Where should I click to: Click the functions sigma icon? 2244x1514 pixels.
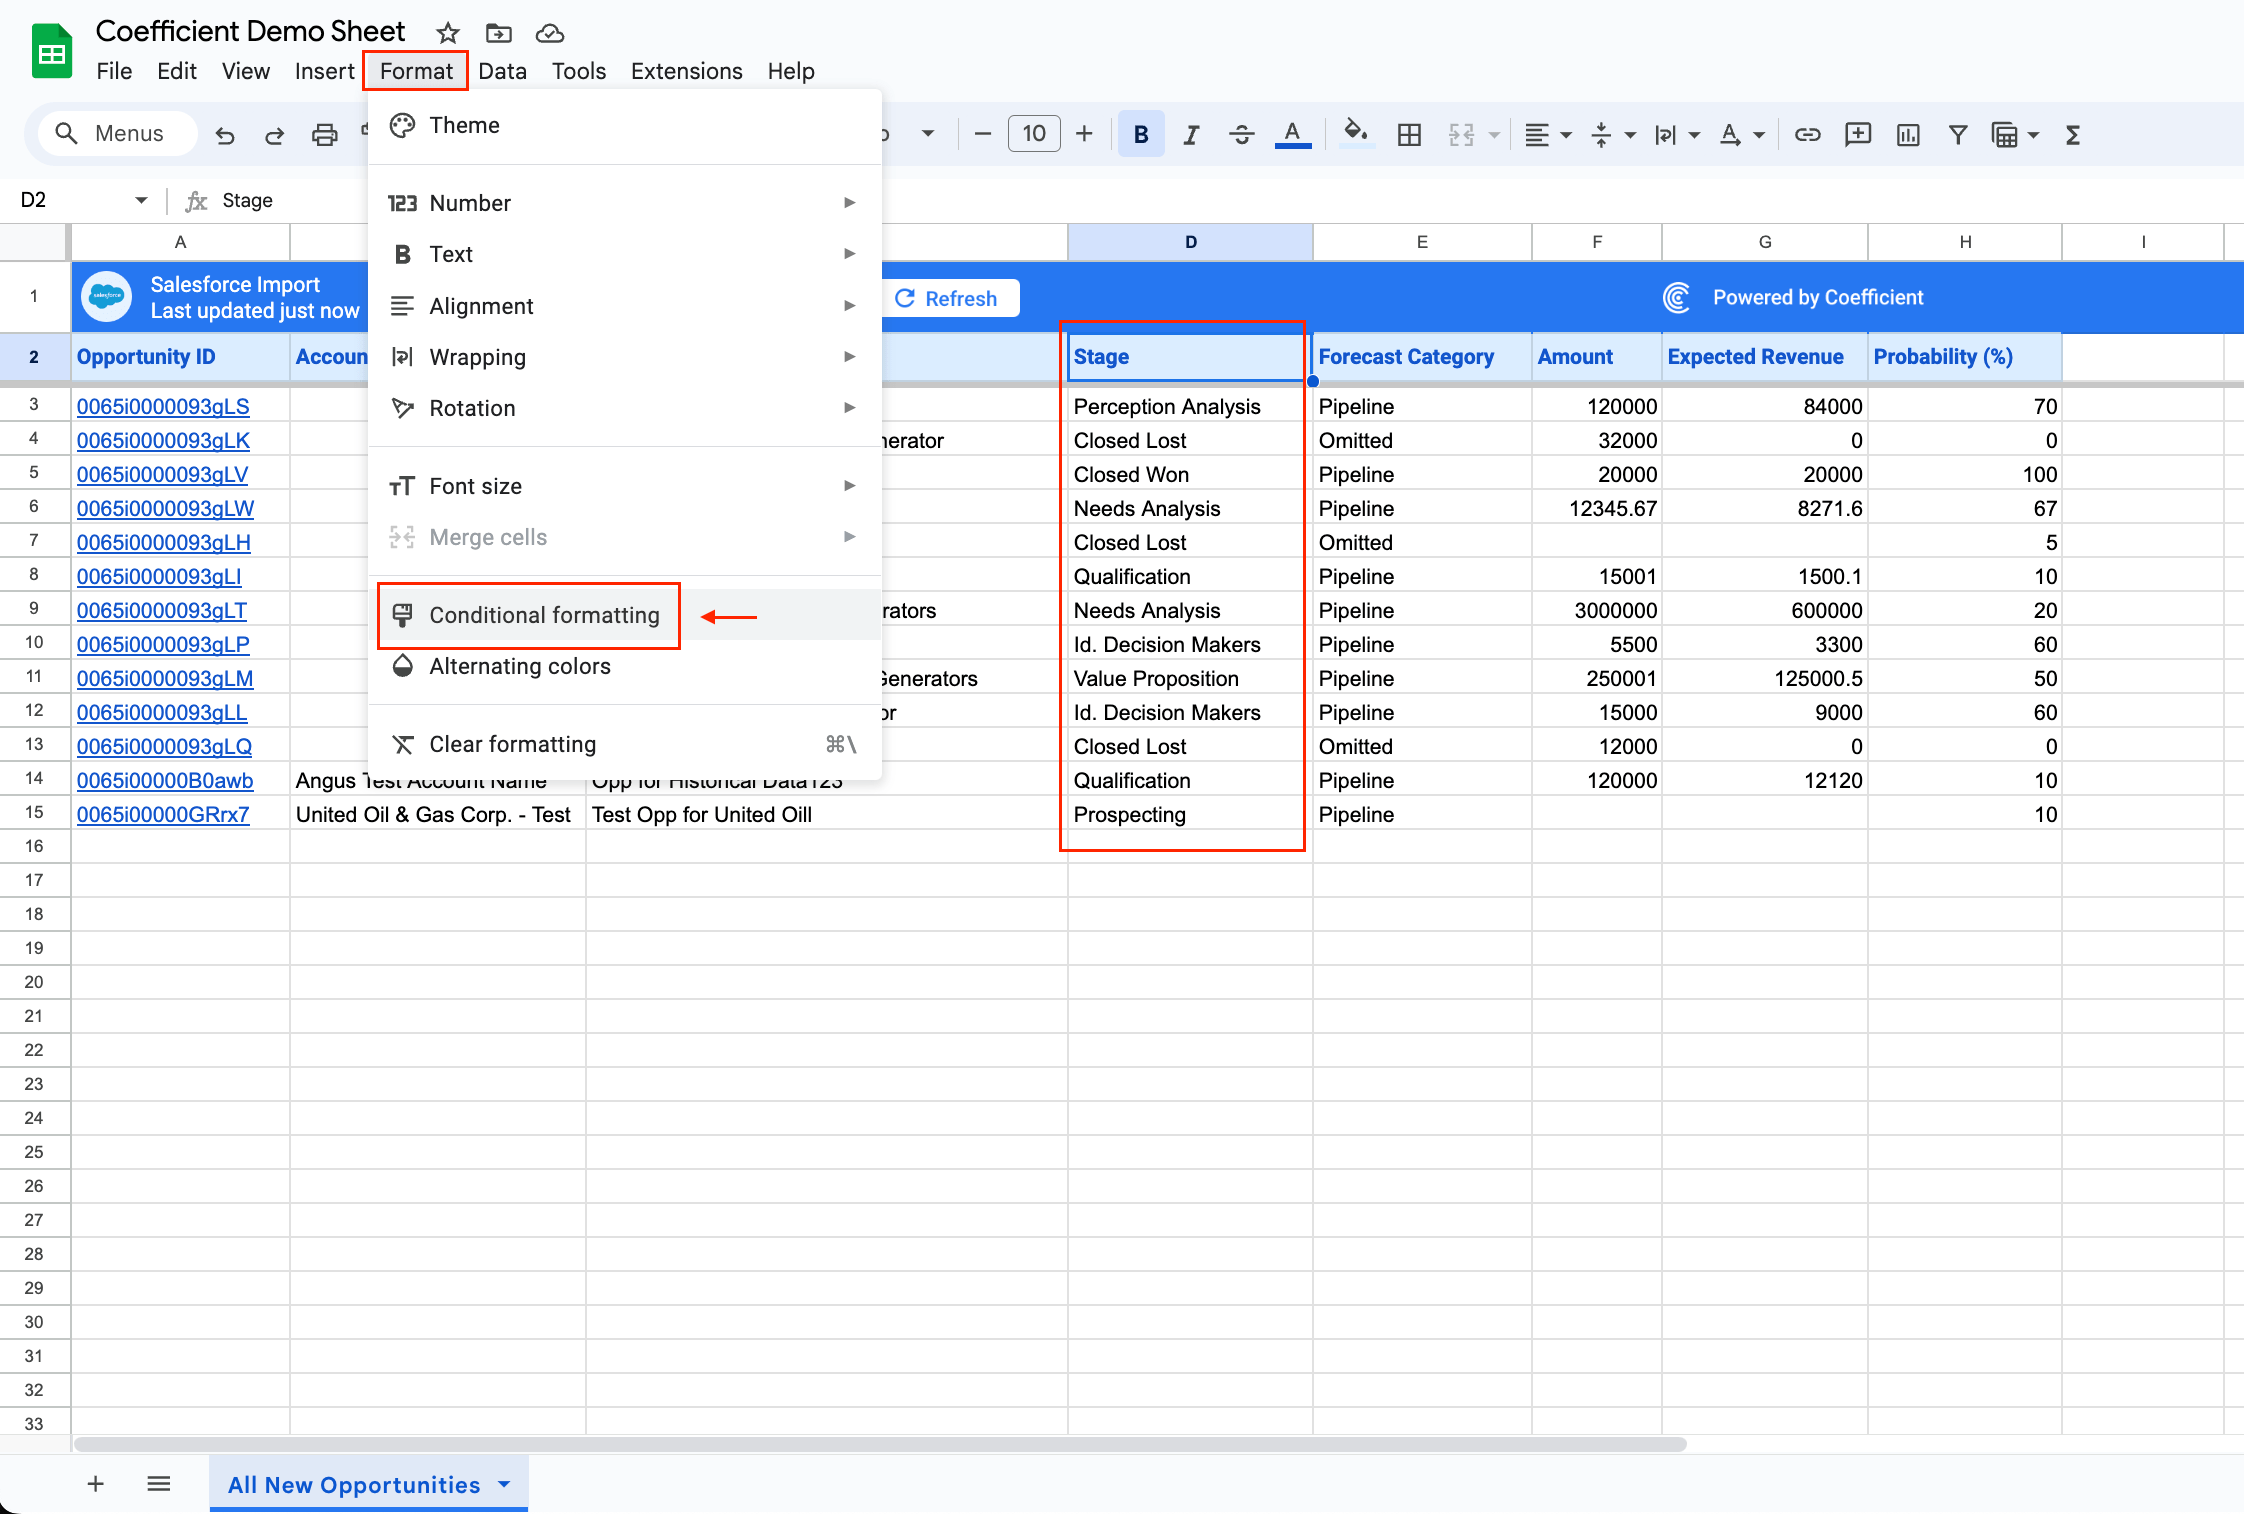point(2073,134)
